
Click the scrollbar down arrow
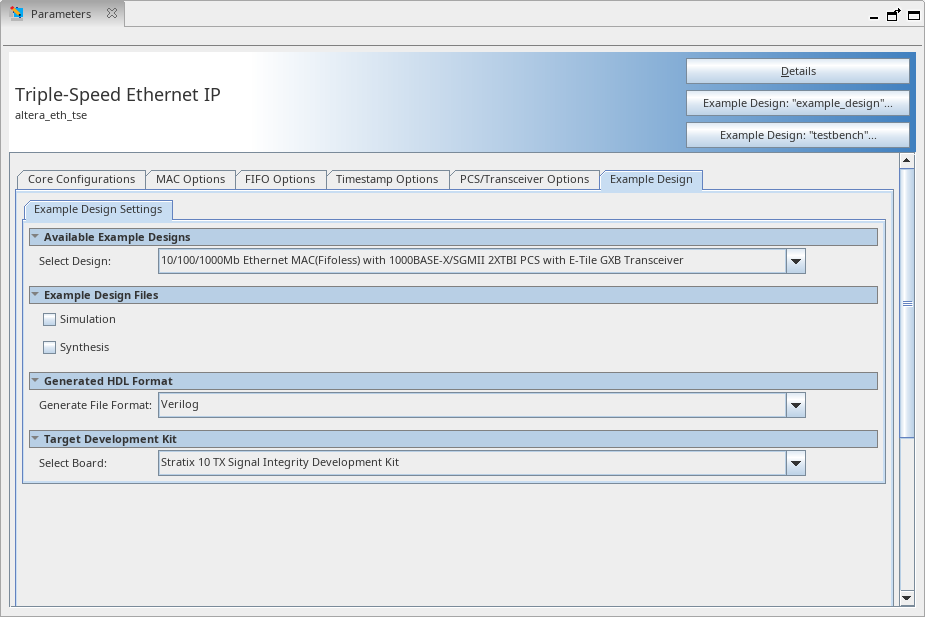pos(907,598)
